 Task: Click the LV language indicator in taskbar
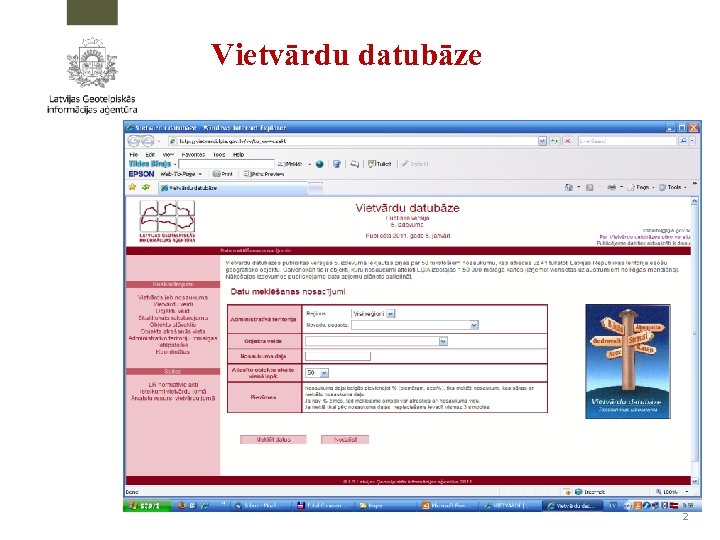pyautogui.click(x=613, y=506)
